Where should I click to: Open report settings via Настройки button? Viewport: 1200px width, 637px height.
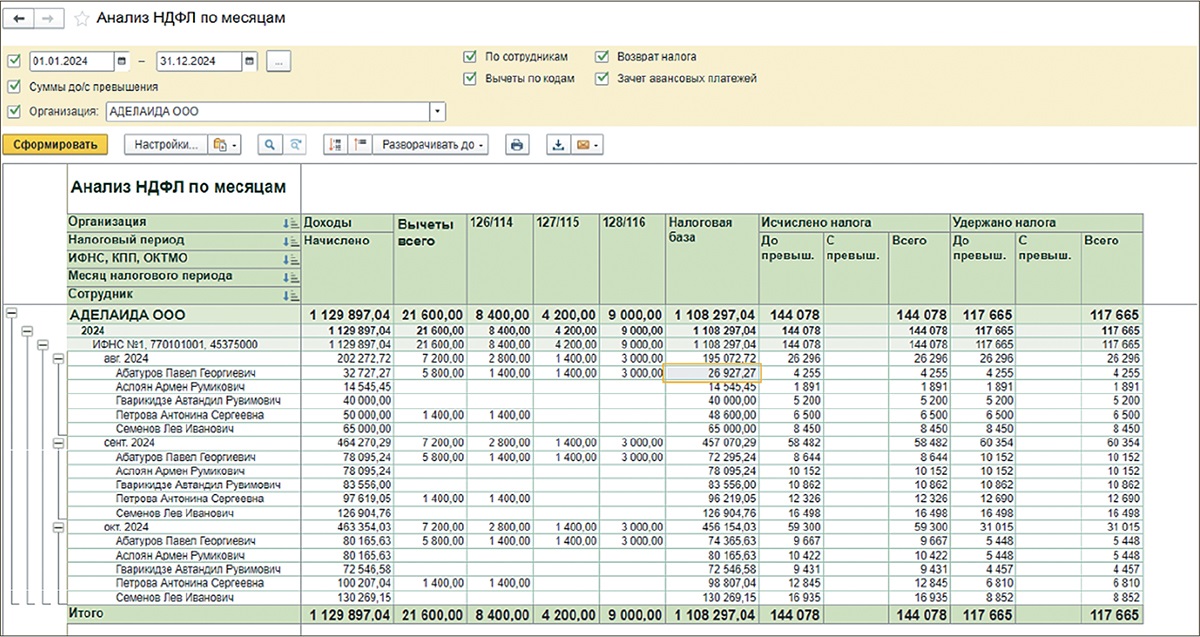(x=165, y=145)
